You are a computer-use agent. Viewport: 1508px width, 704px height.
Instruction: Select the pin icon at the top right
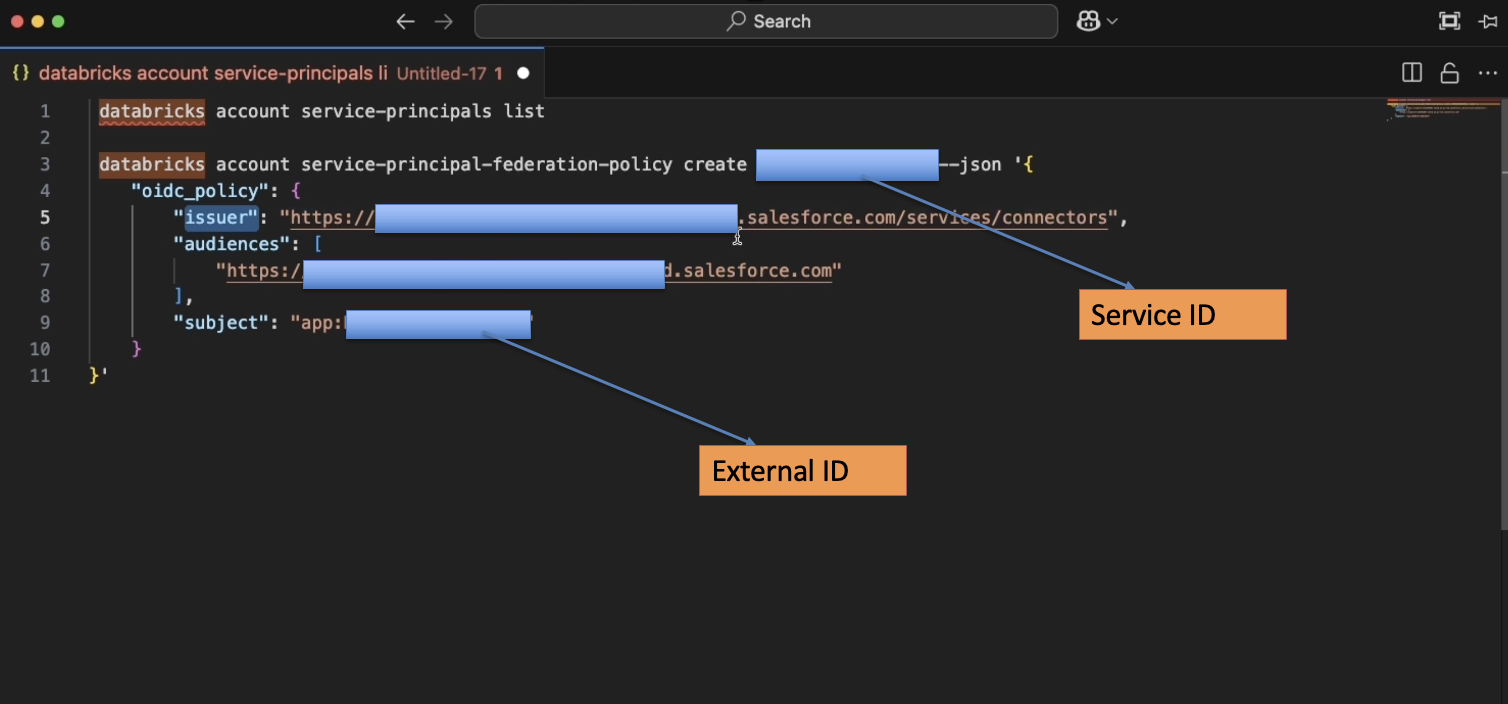[x=1487, y=21]
